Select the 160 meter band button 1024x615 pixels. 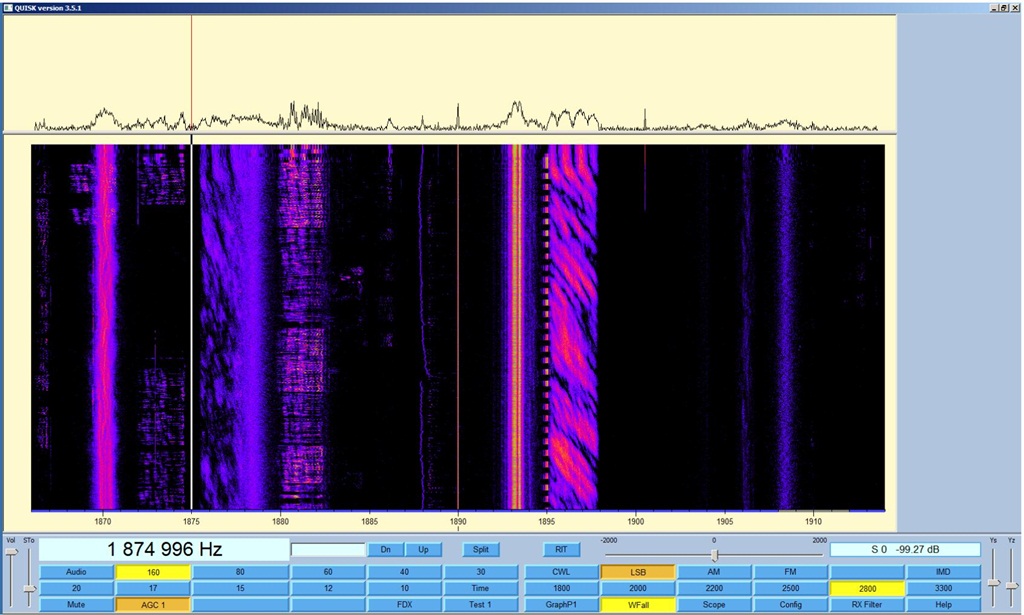tap(153, 572)
